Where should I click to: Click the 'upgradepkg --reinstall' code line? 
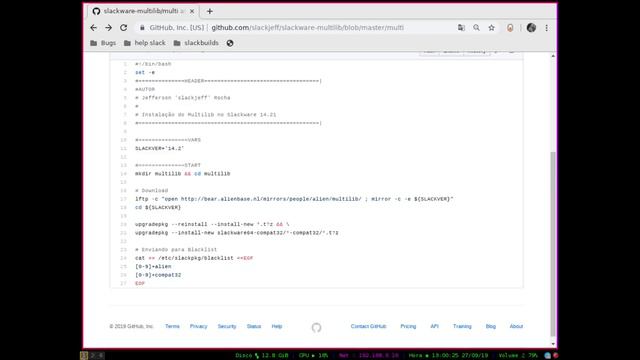pyautogui.click(x=212, y=224)
